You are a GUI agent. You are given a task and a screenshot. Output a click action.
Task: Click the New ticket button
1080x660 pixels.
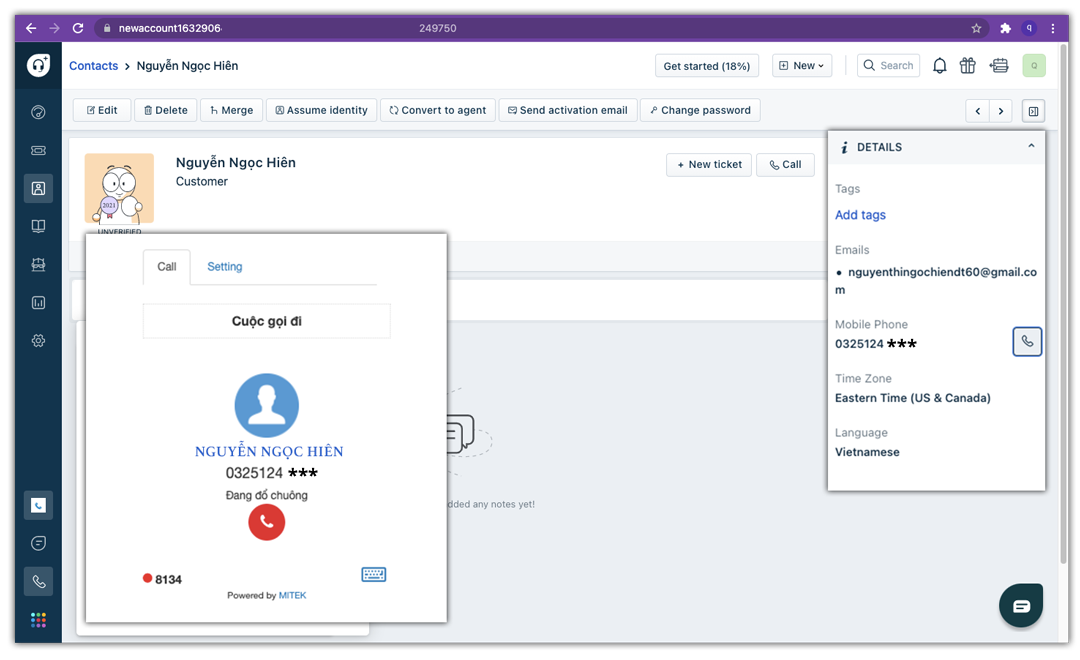(709, 165)
